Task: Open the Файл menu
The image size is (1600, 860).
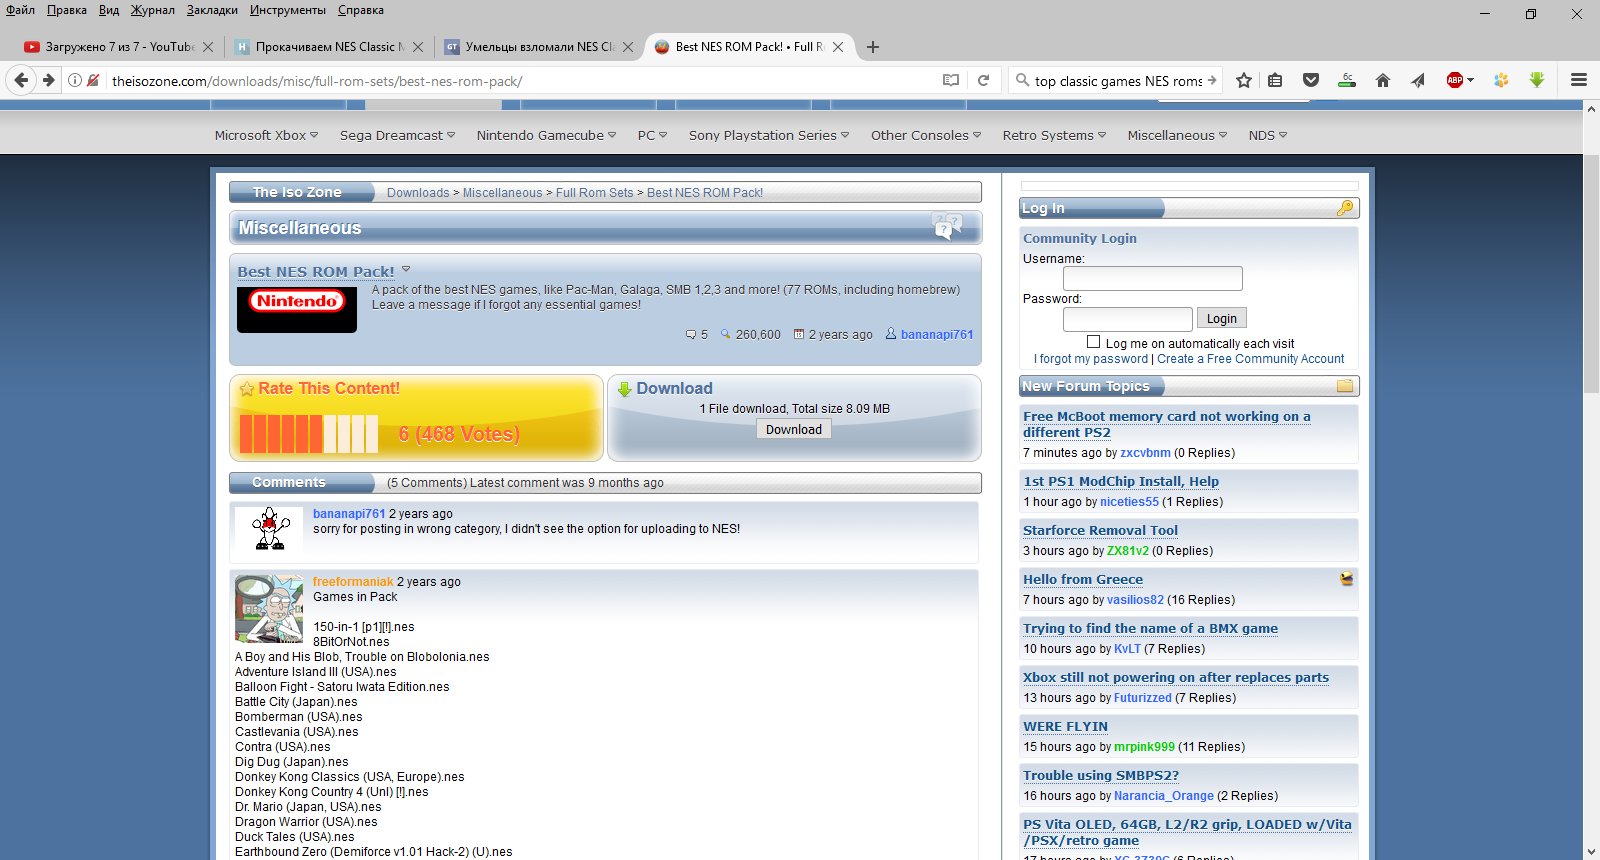Action: click(x=20, y=10)
